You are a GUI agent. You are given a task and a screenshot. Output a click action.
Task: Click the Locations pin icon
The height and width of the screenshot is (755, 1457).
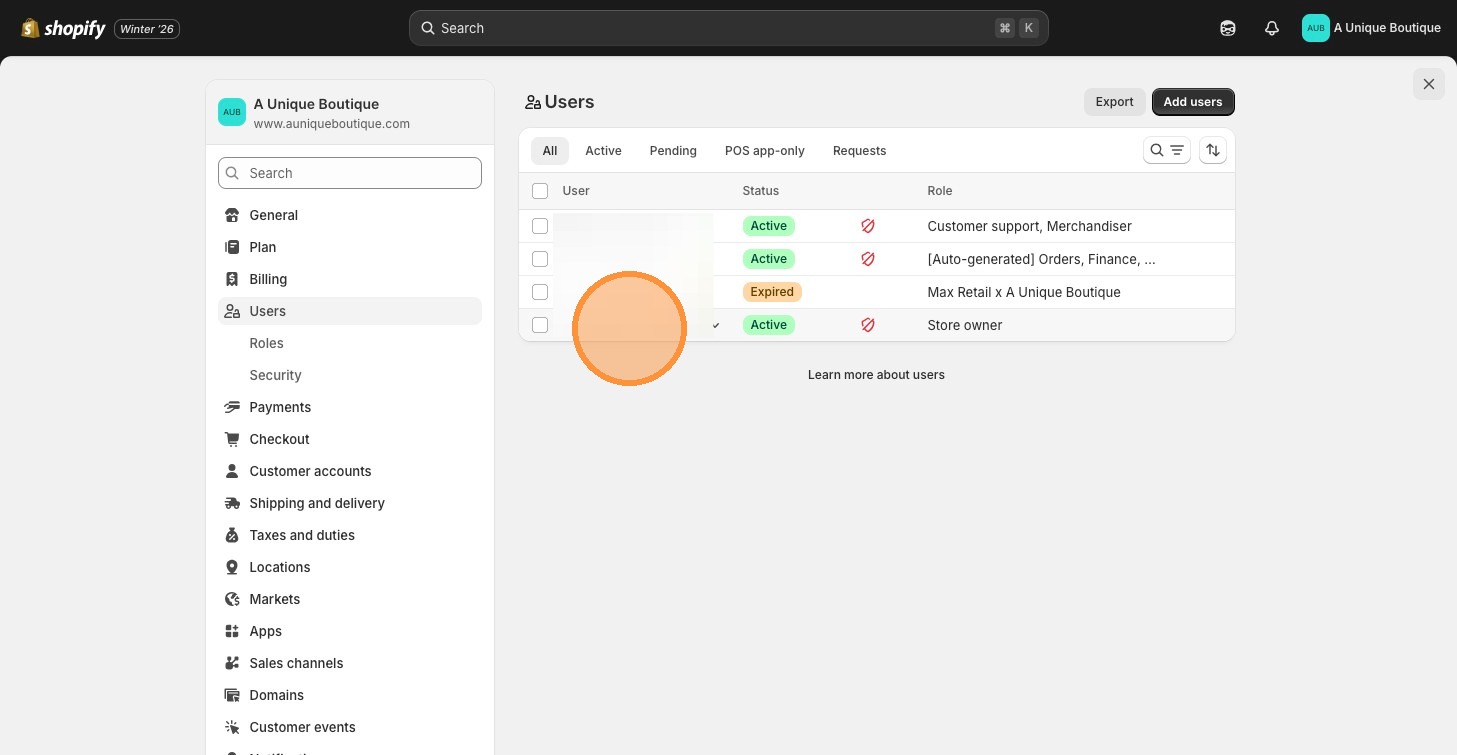[232, 567]
